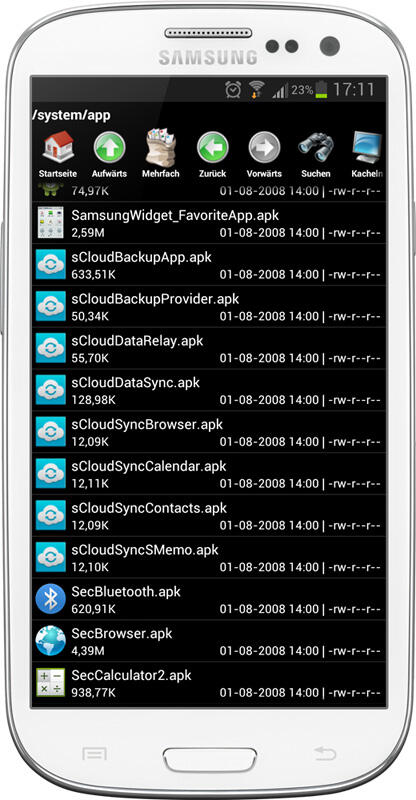Tap the SecBluetooth.apk Bluetooth icon
The height and width of the screenshot is (800, 416).
point(51,598)
